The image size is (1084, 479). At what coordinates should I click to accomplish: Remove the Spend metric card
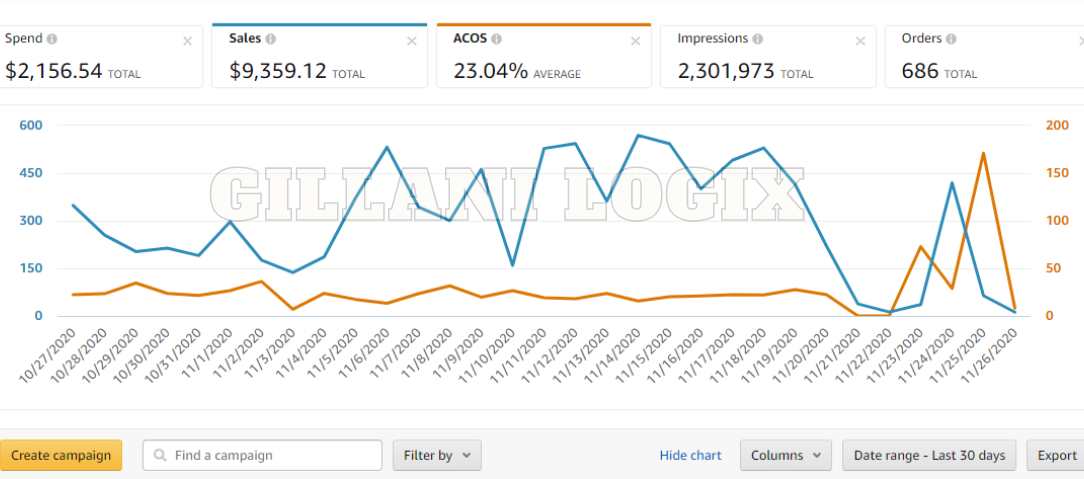pyautogui.click(x=187, y=41)
